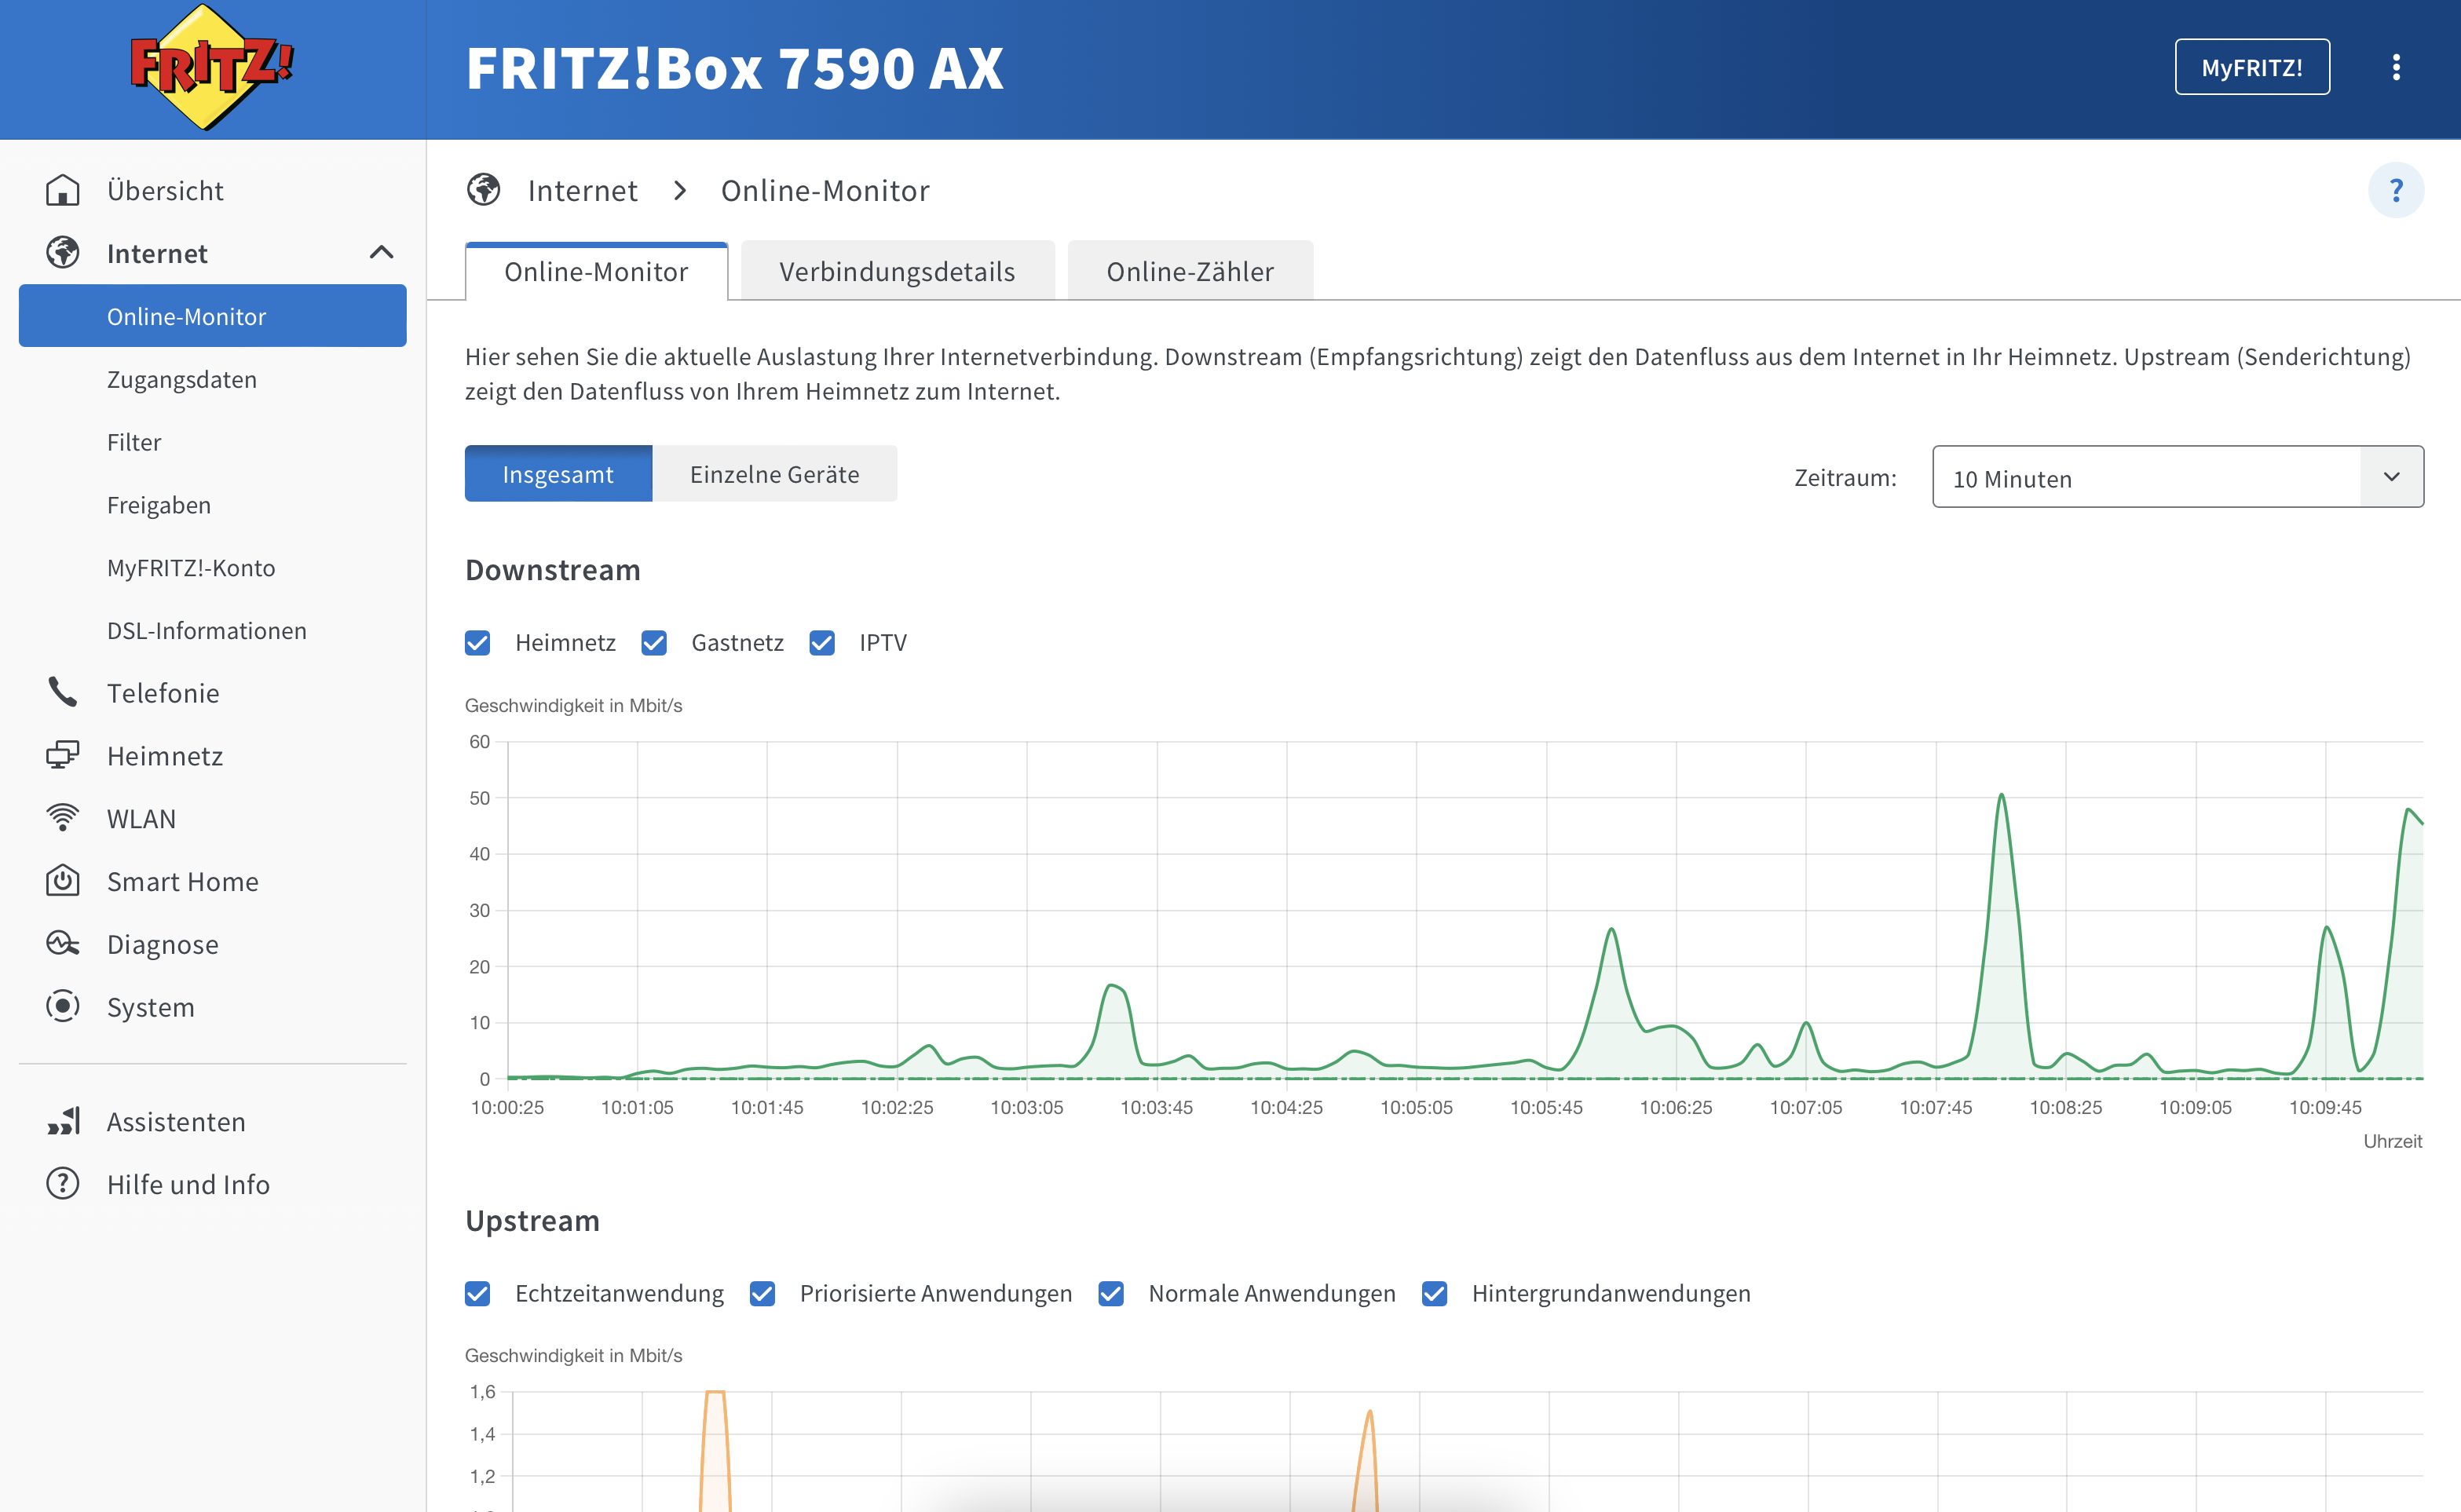Screen dimensions: 2461x1512
Task: Click the Smart Home icon
Action: pyautogui.click(x=62, y=881)
